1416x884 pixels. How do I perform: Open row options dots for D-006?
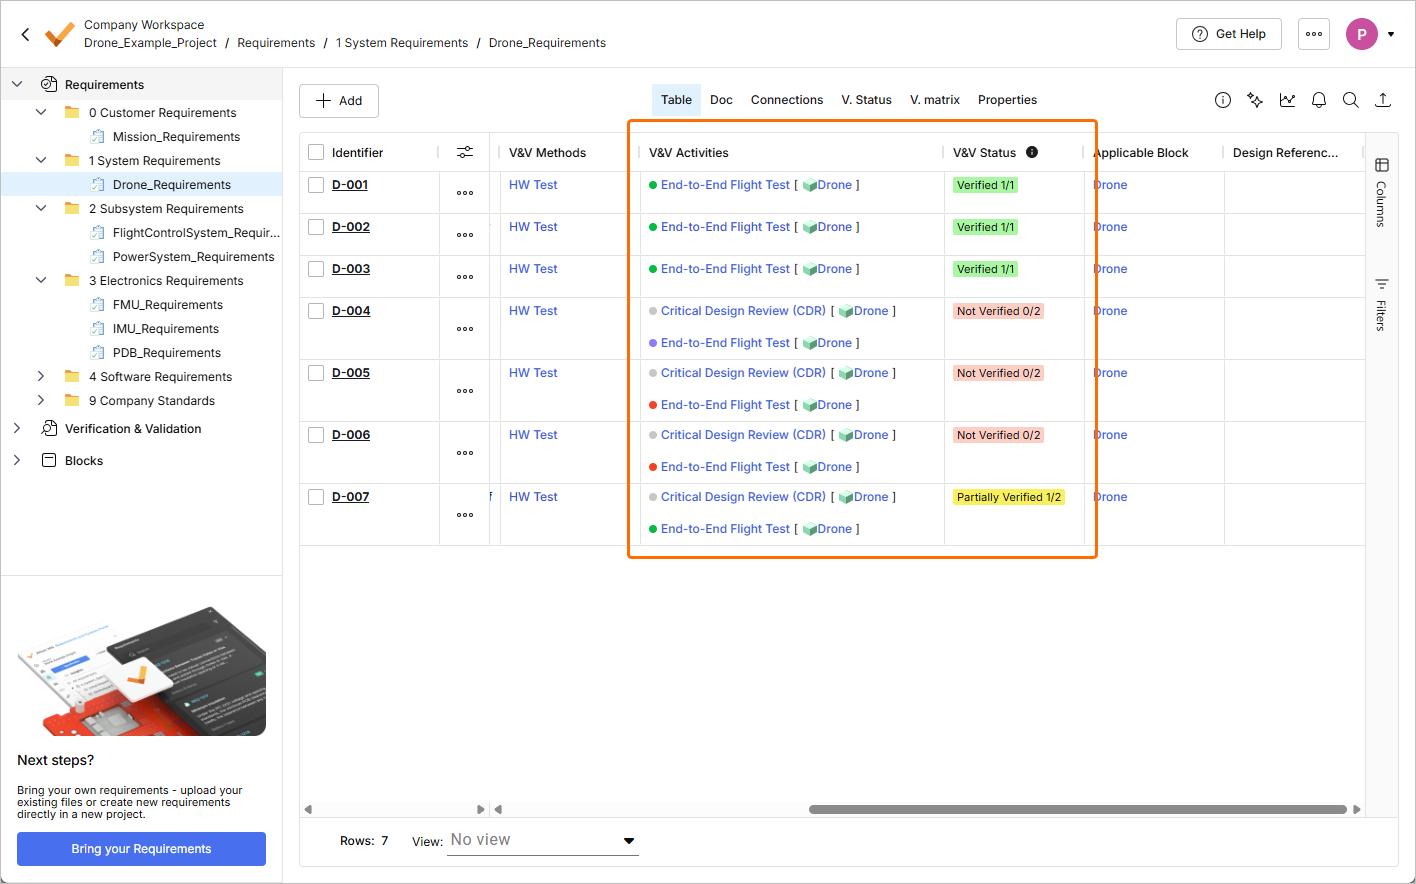point(465,453)
